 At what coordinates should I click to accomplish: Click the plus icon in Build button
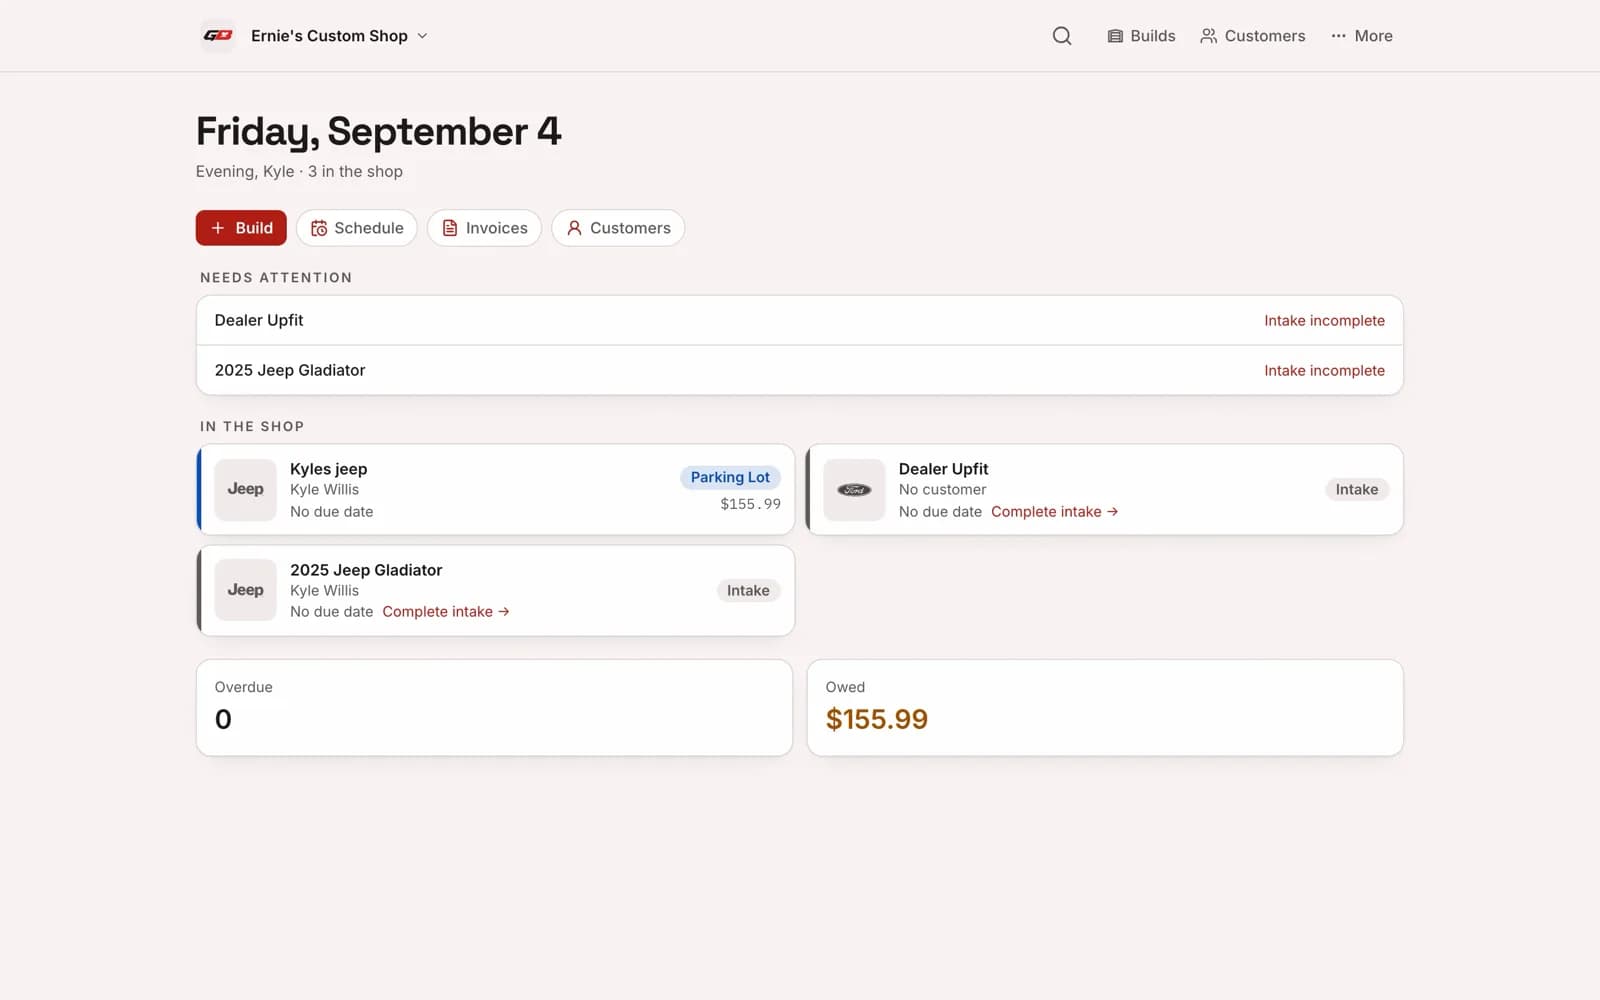(218, 228)
